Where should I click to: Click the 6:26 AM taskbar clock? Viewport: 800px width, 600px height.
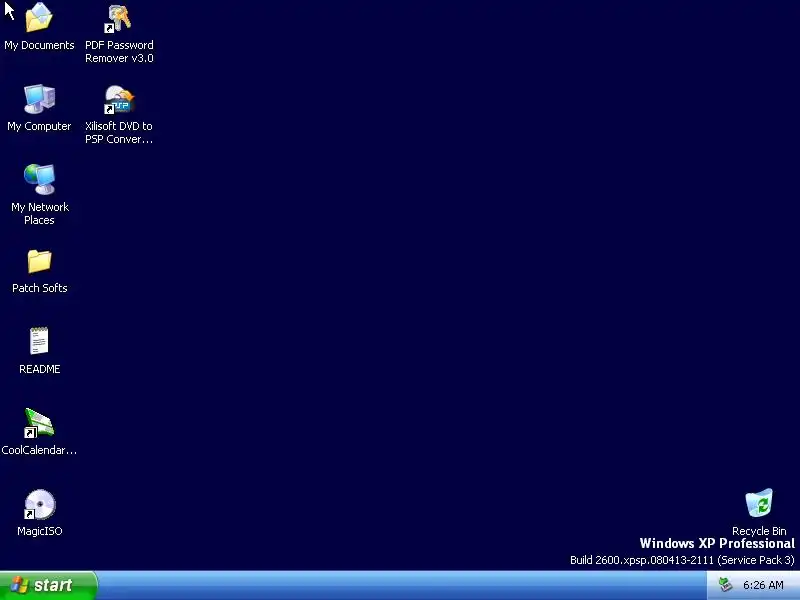coord(763,585)
